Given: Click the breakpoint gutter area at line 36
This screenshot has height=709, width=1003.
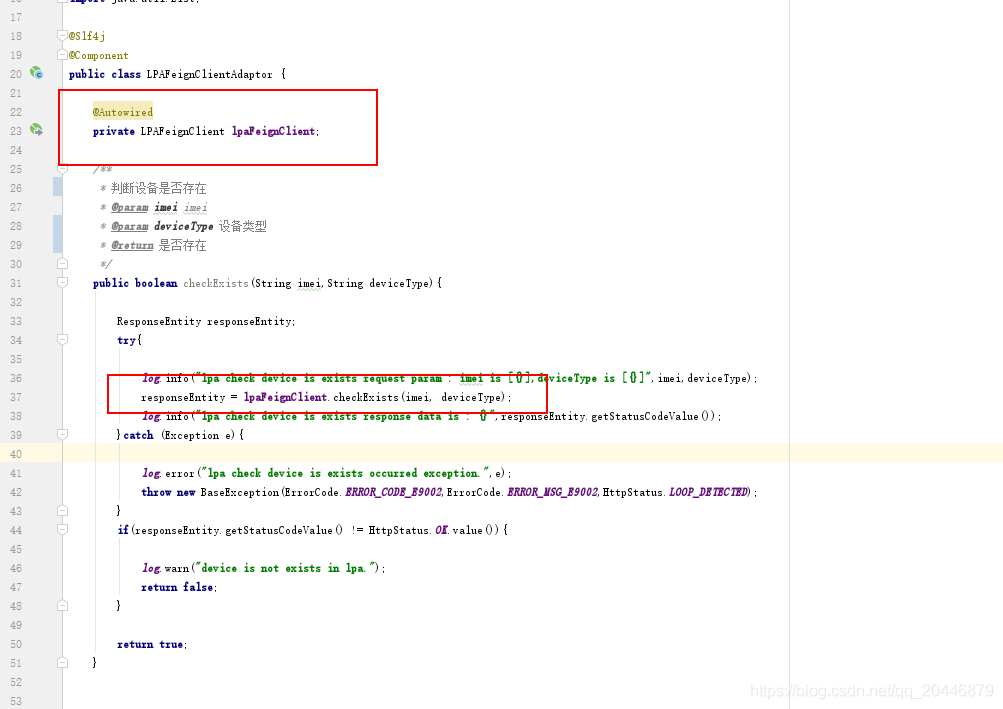Looking at the screenshot, I should [40, 378].
